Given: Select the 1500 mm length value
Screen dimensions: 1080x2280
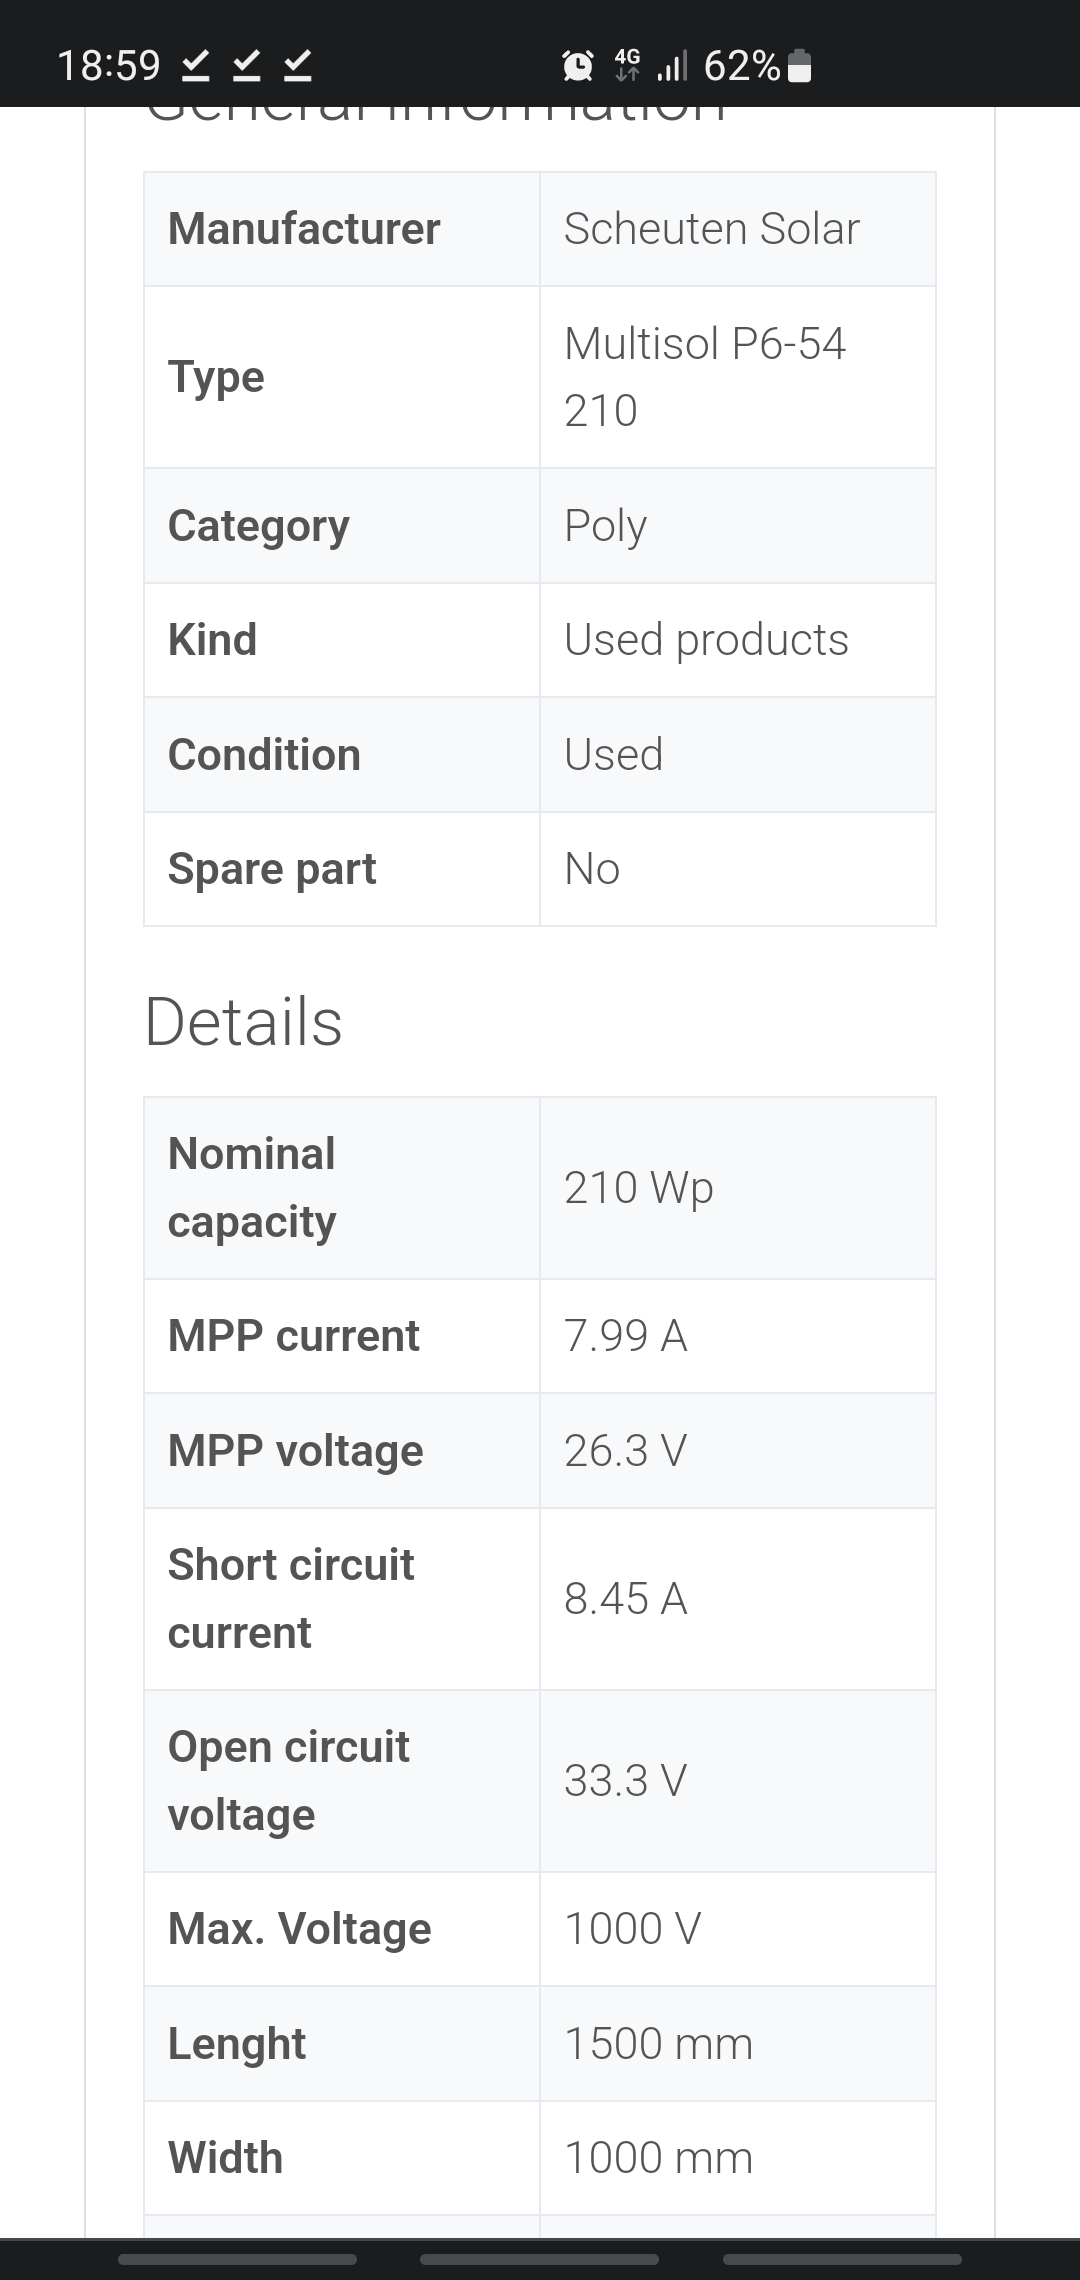Looking at the screenshot, I should [x=658, y=2044].
